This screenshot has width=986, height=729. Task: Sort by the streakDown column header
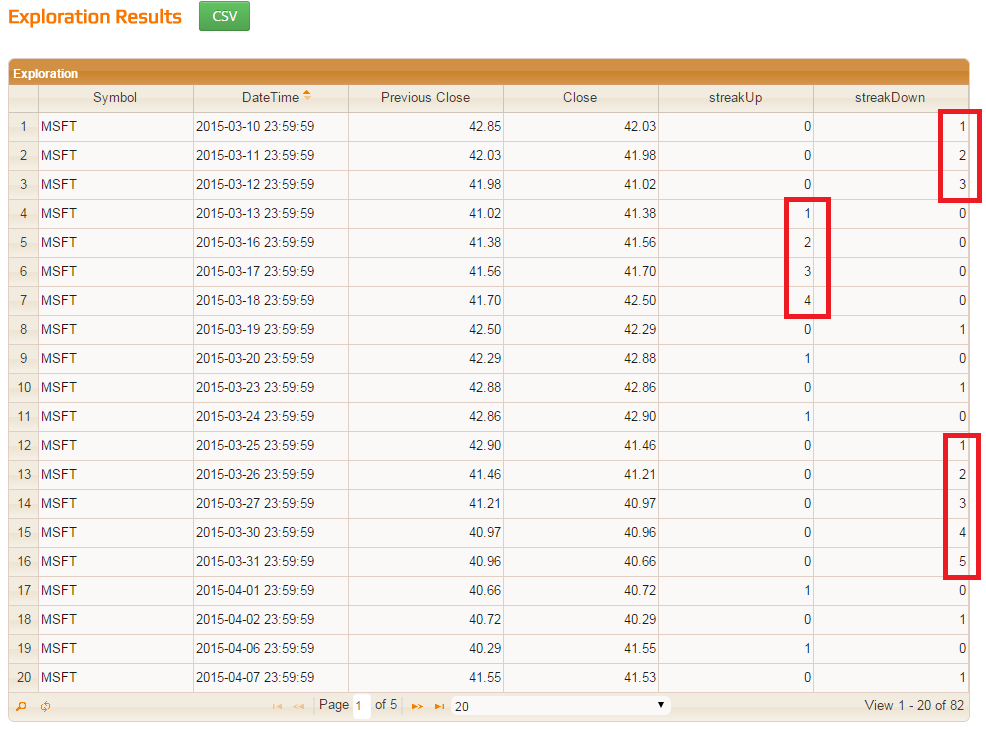tap(890, 97)
